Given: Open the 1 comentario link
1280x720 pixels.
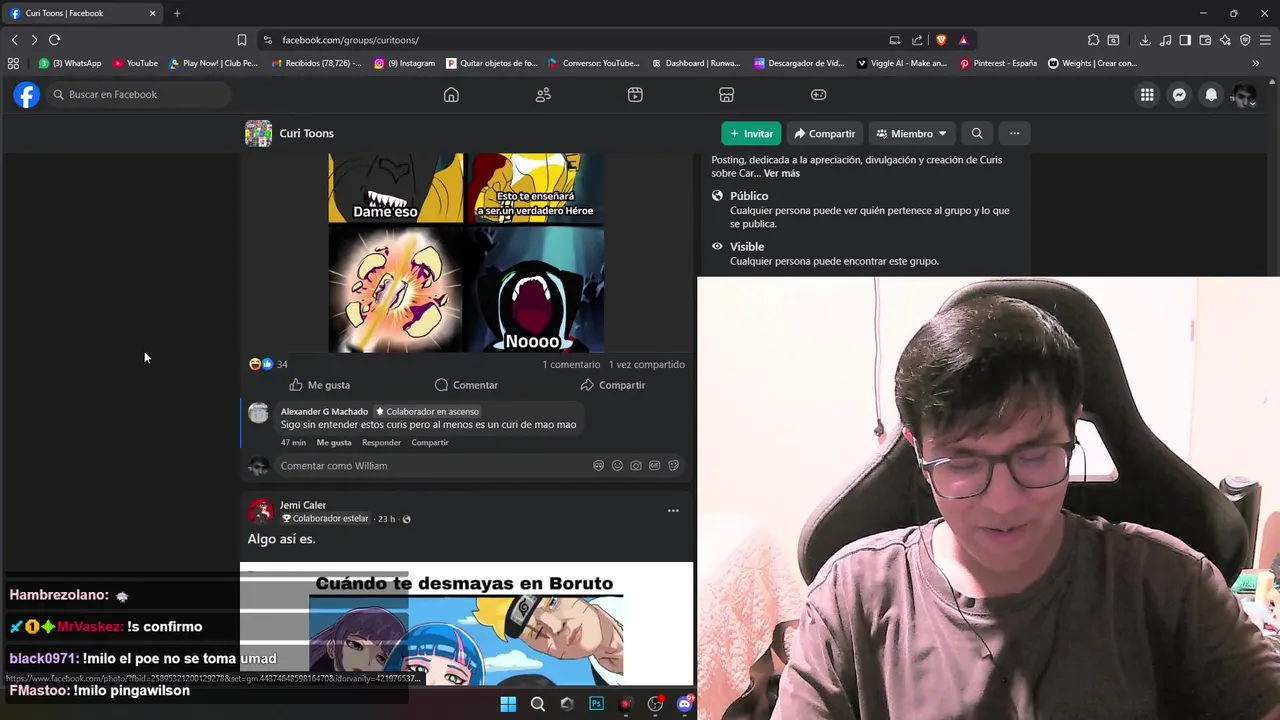Looking at the screenshot, I should [571, 364].
